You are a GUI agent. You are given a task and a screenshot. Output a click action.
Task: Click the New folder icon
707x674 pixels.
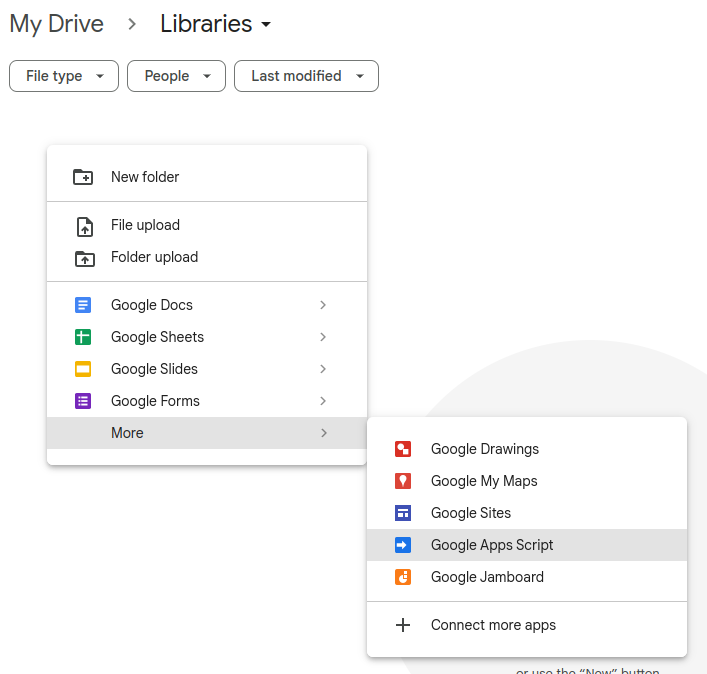coord(83,177)
